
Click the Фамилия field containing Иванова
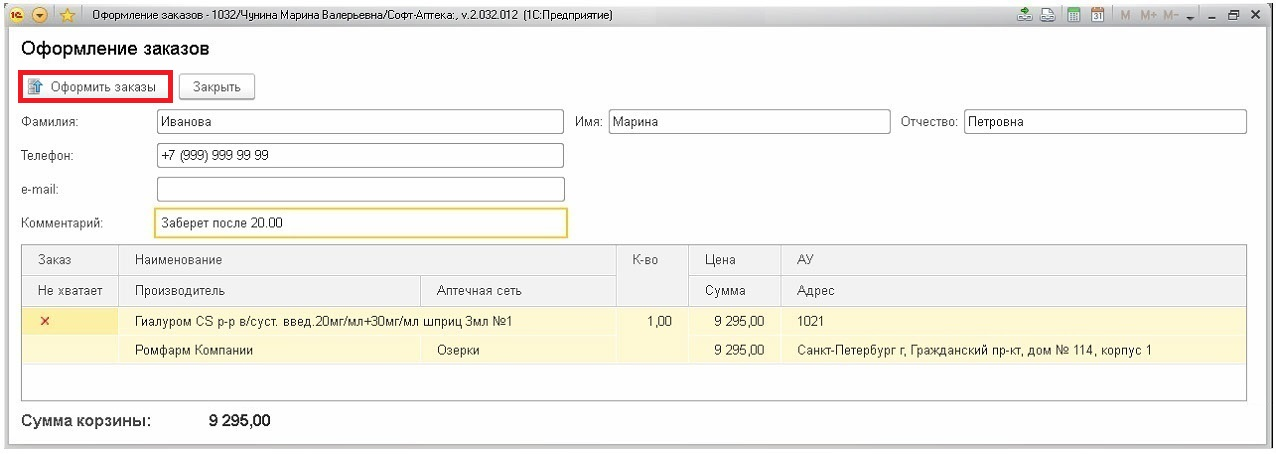pyautogui.click(x=360, y=122)
